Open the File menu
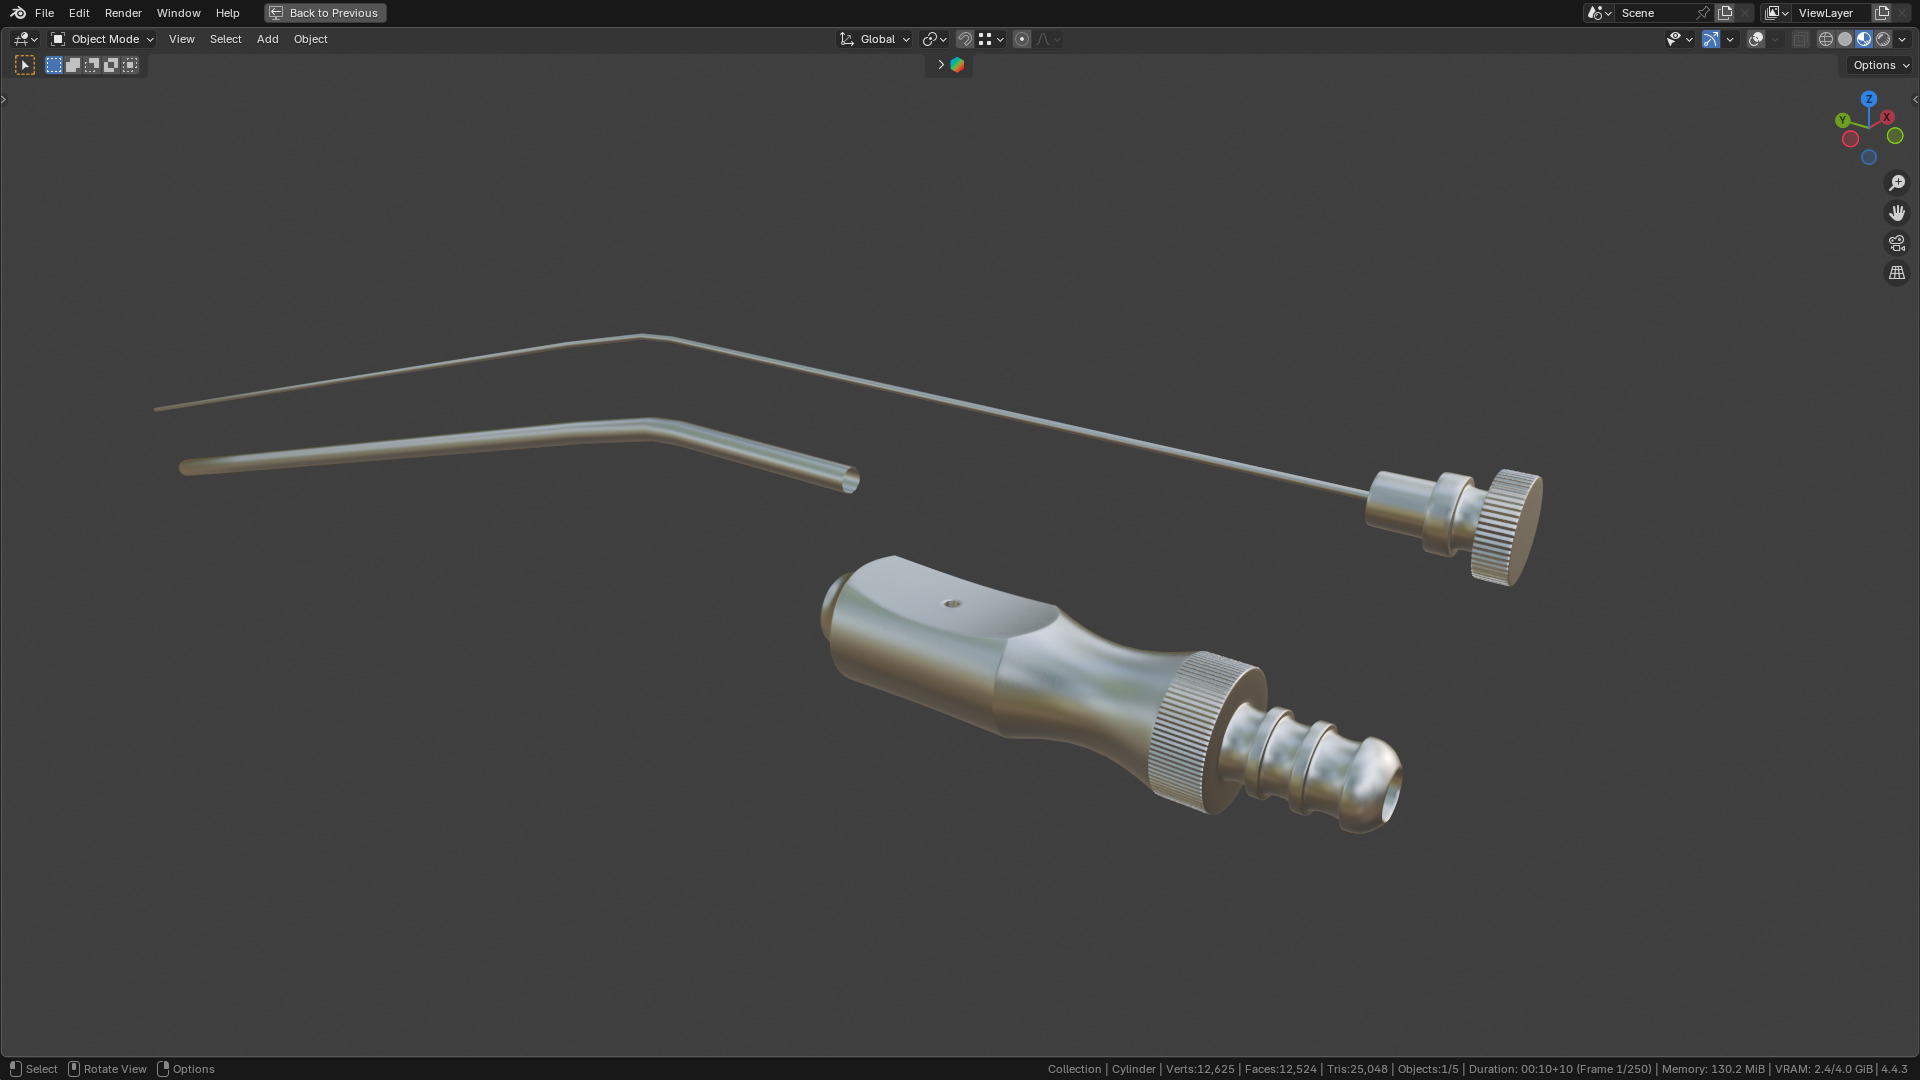 click(44, 13)
